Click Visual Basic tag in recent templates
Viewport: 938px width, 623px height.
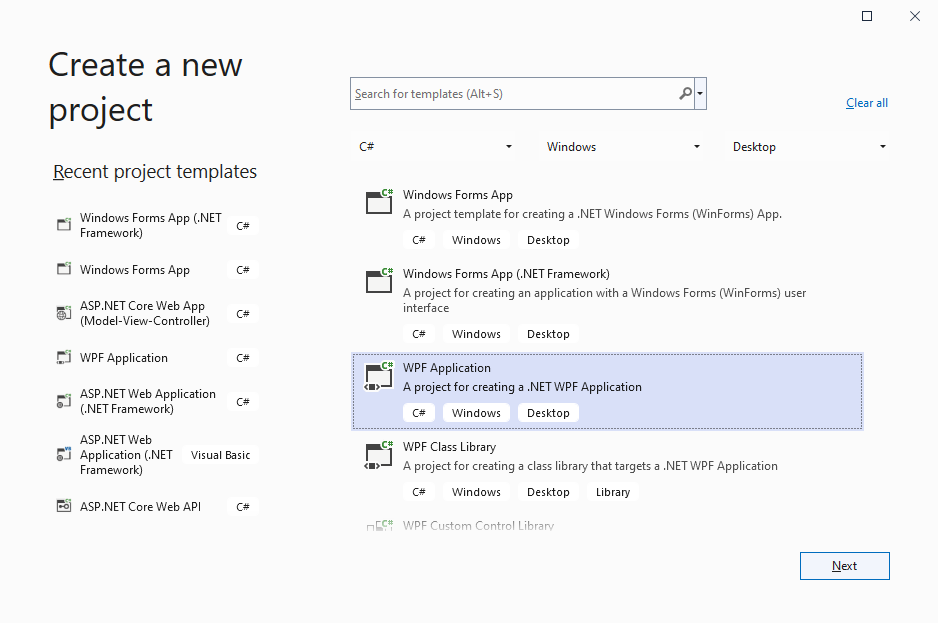(x=220, y=455)
